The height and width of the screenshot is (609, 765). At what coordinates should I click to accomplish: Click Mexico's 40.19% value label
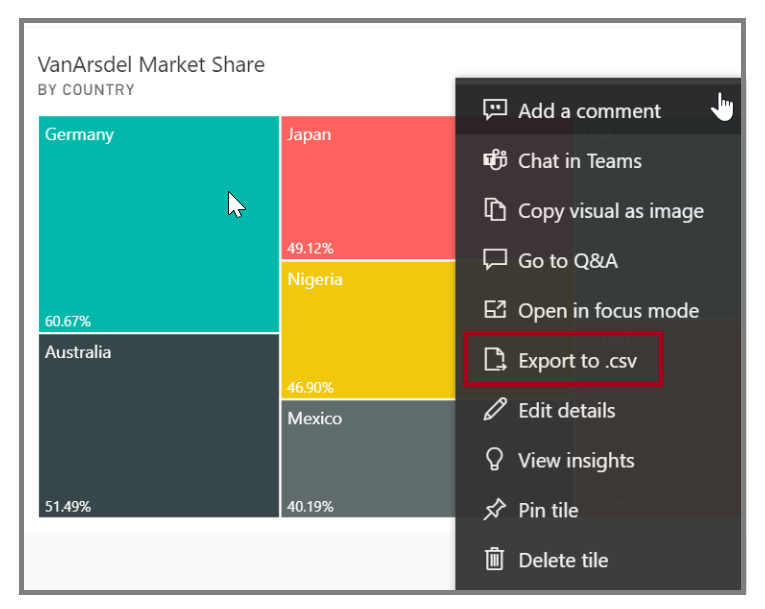click(310, 507)
